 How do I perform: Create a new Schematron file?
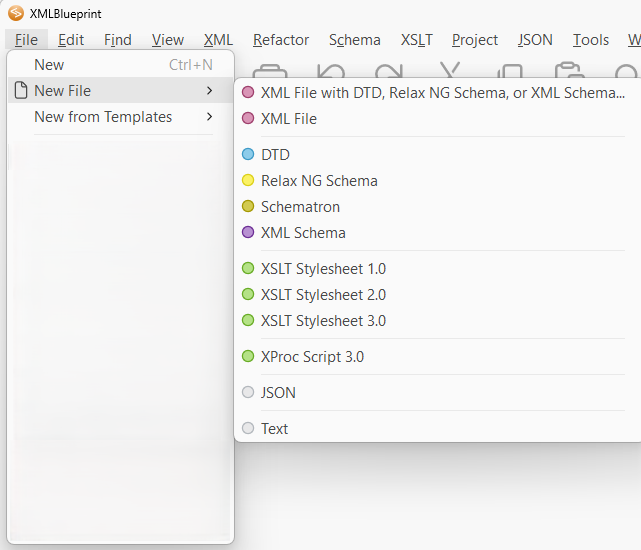(x=300, y=207)
